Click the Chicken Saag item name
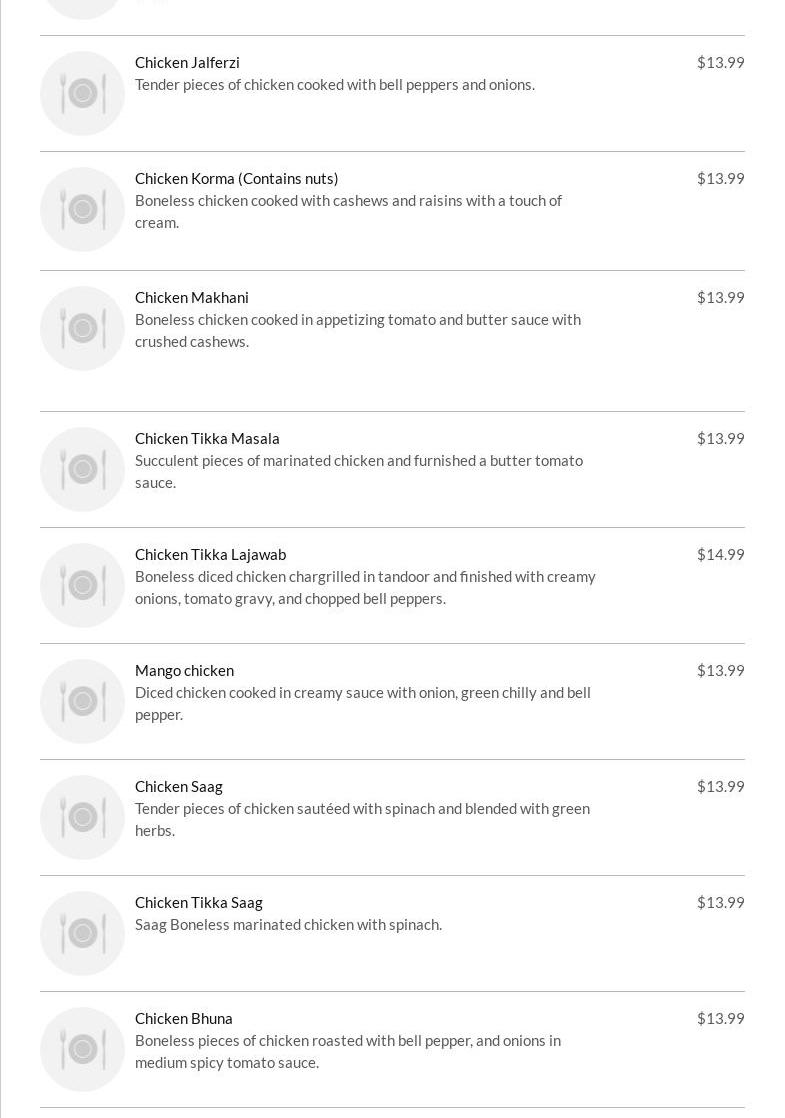 [178, 786]
